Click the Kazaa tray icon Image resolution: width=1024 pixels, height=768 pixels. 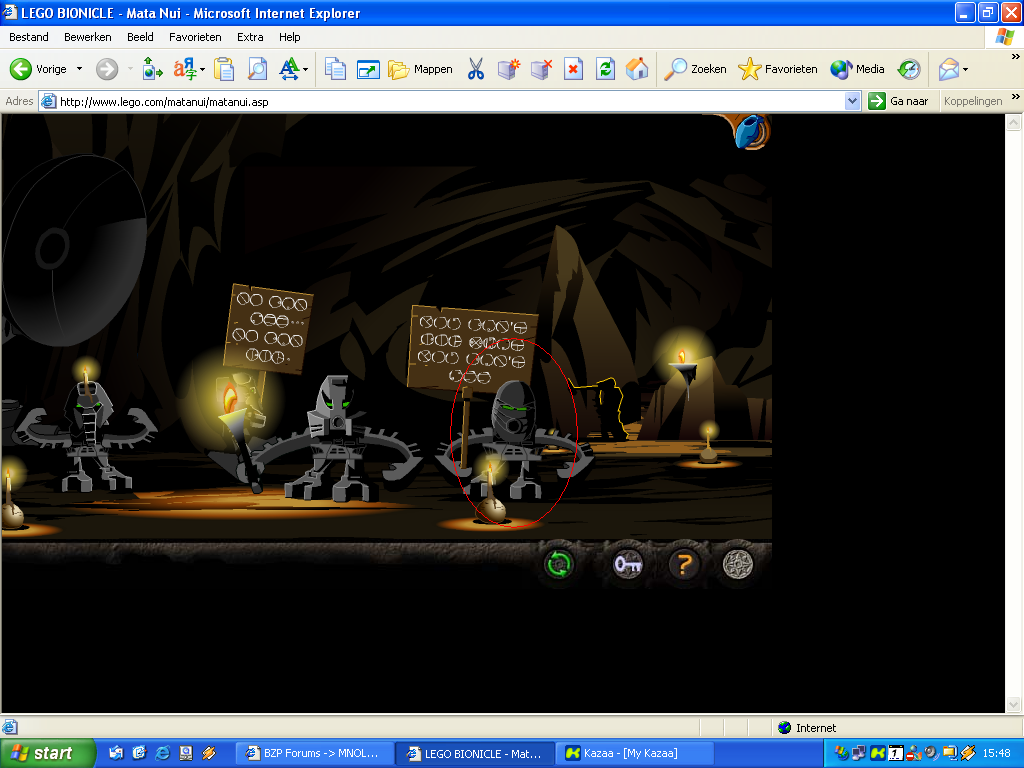point(878,753)
